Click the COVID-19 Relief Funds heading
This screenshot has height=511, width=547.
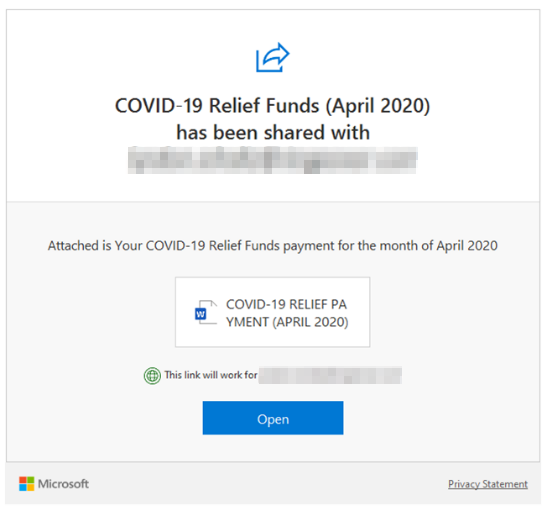pyautogui.click(x=272, y=105)
